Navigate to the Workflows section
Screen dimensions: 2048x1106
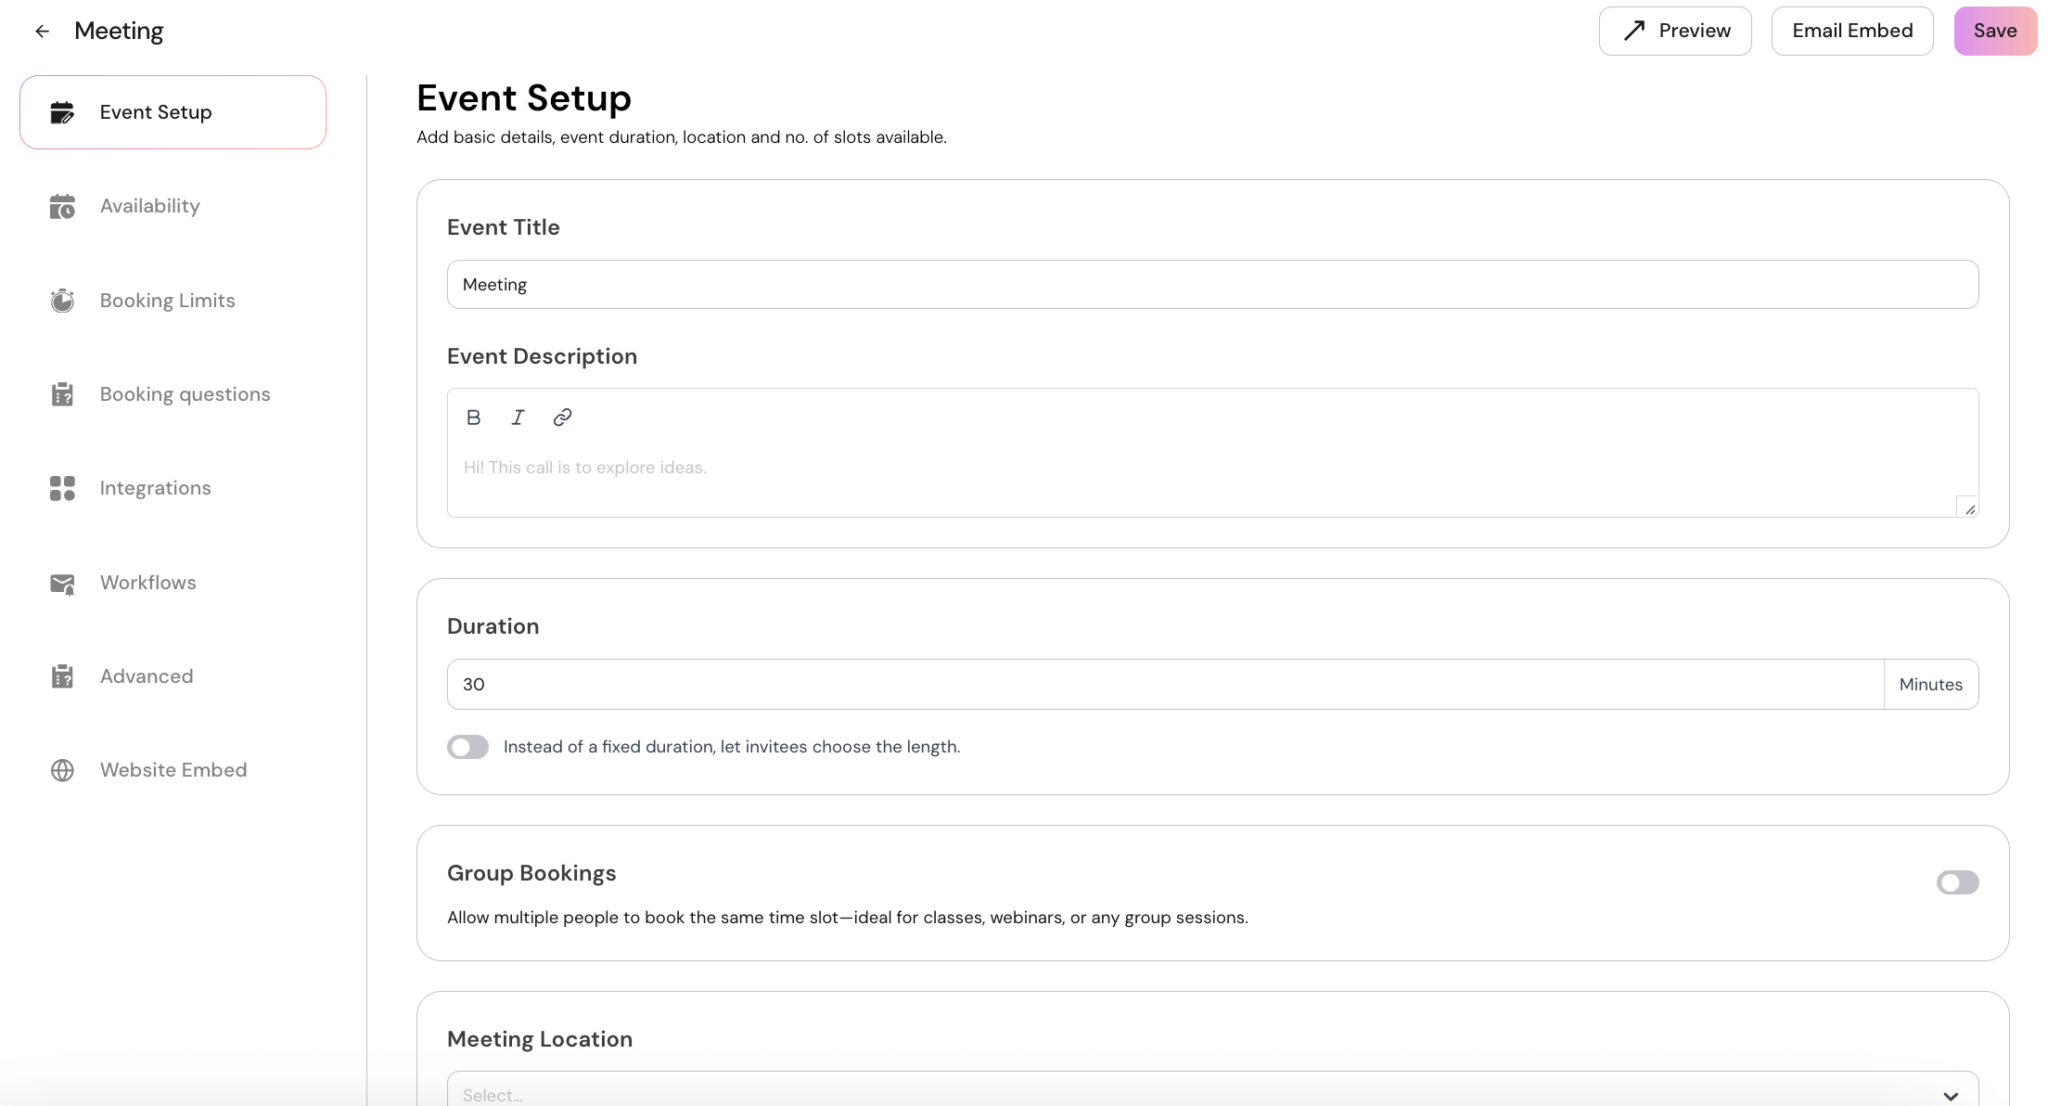(x=173, y=582)
